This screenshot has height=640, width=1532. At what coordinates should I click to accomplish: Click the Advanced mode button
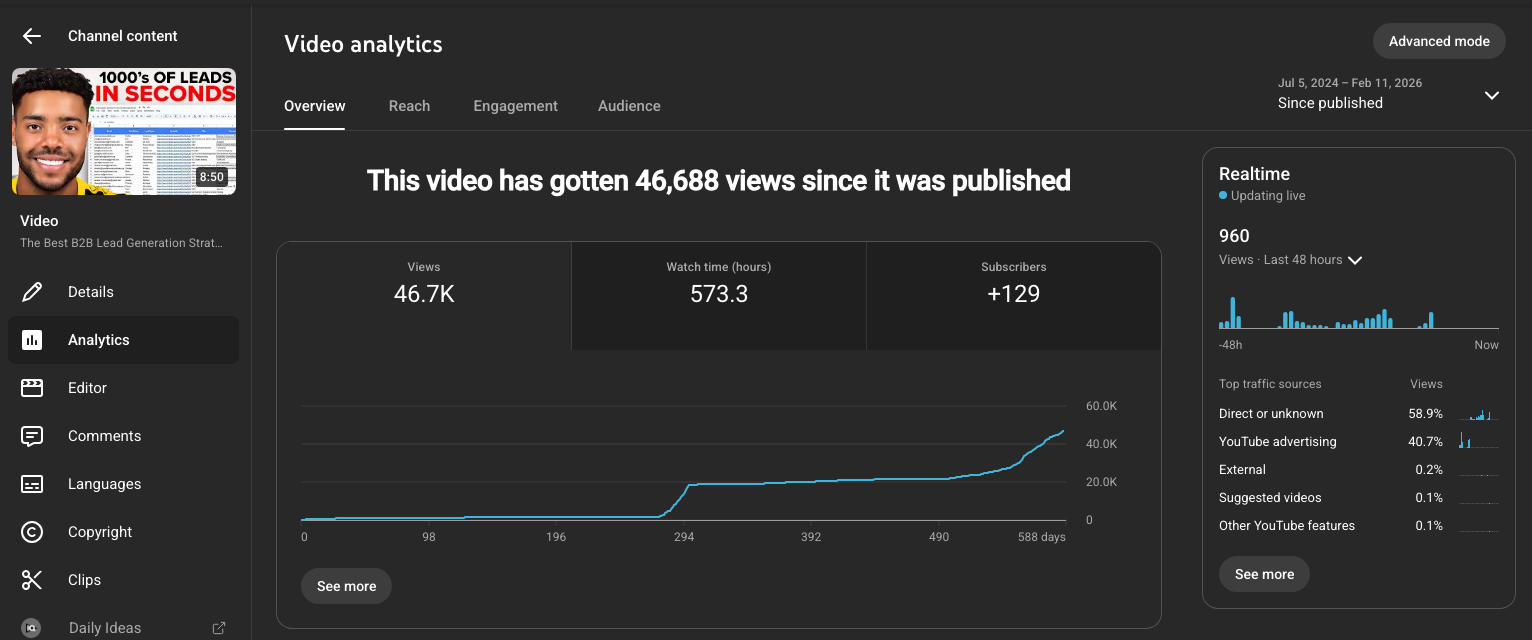tap(1439, 41)
